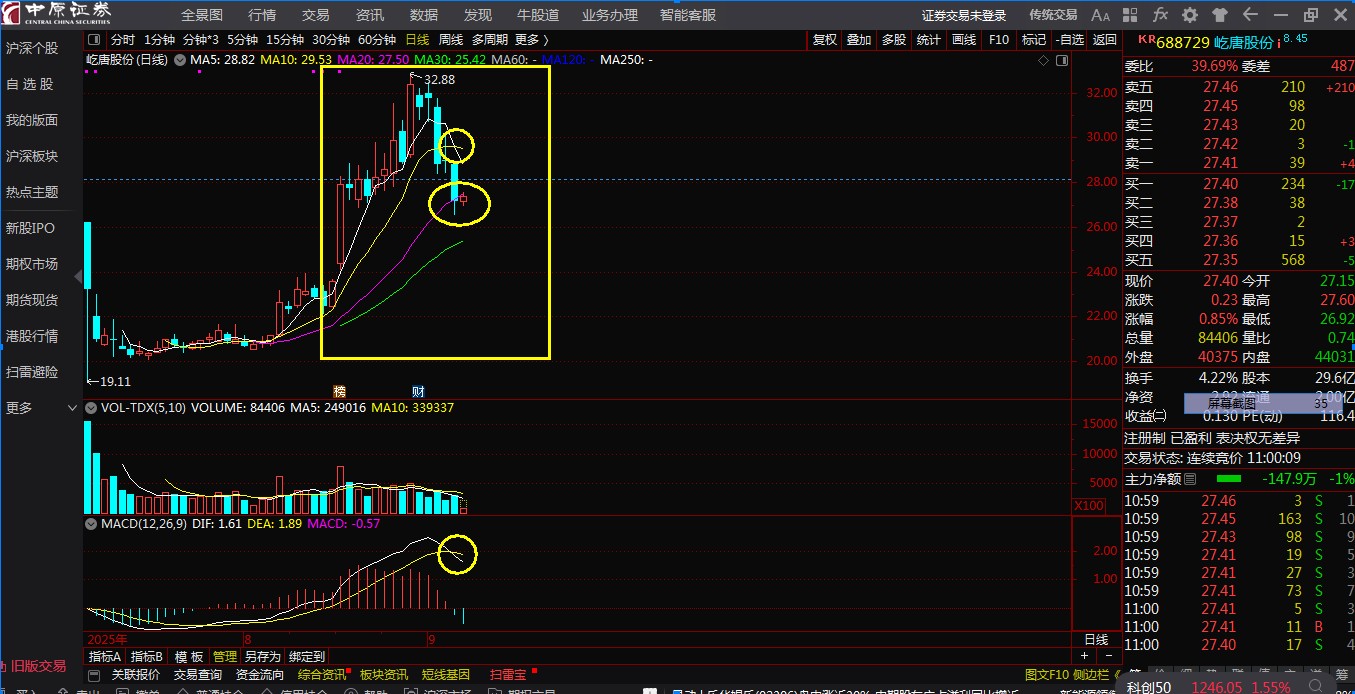Viewport: 1355px width, 694px height.
Task: Switch to the 5分钟 period
Action: tap(242, 40)
